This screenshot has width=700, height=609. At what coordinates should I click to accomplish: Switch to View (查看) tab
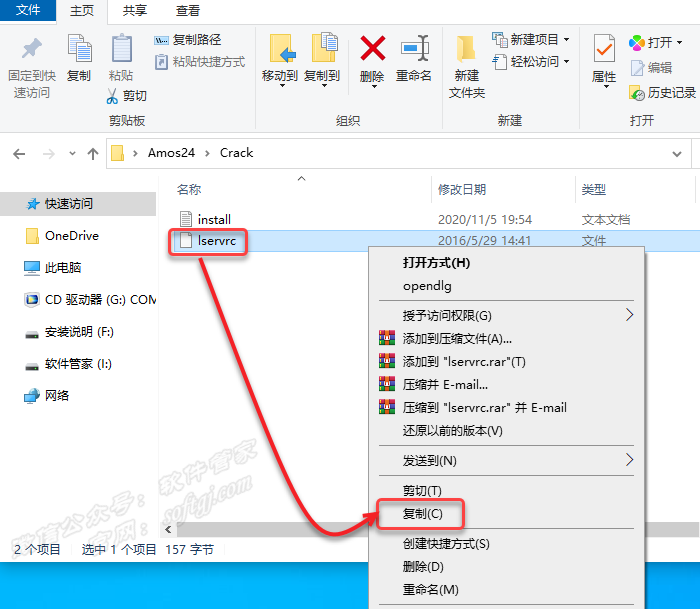click(x=188, y=11)
